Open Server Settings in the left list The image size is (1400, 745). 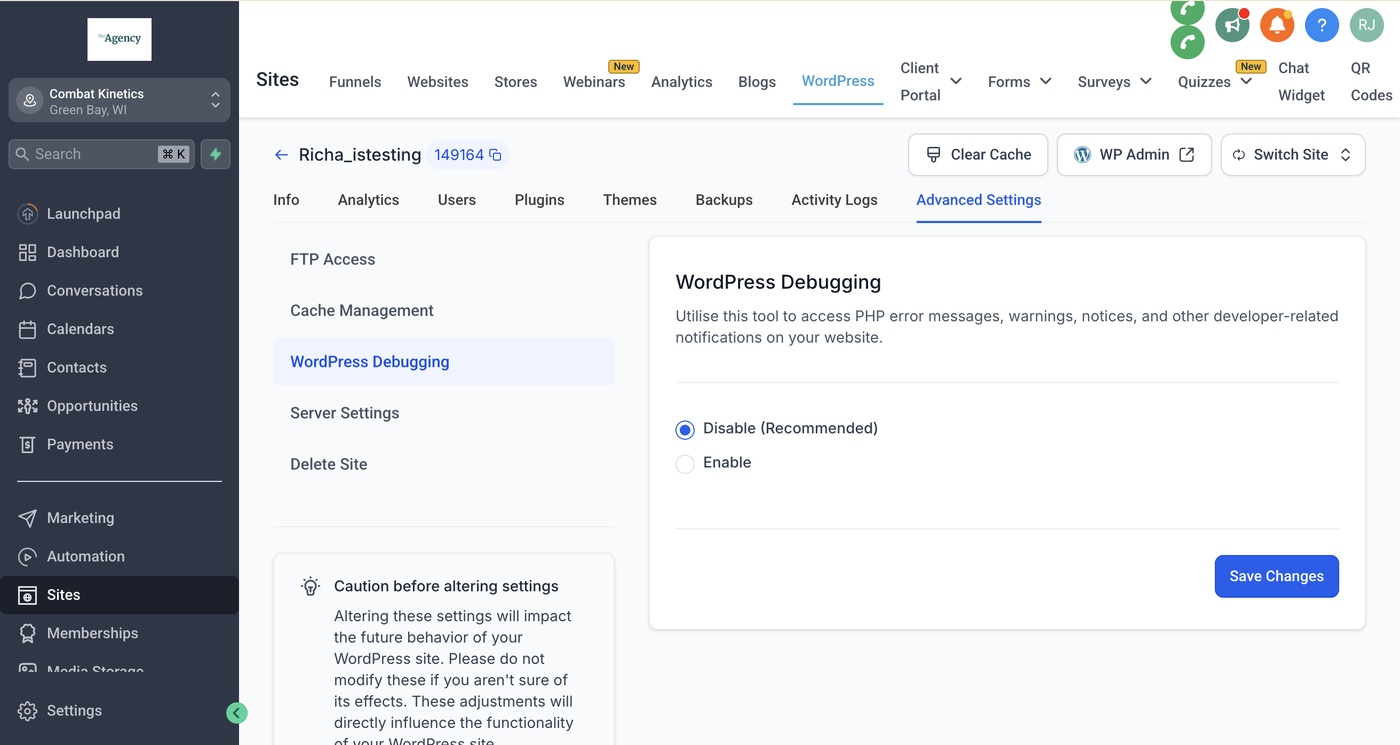345,413
